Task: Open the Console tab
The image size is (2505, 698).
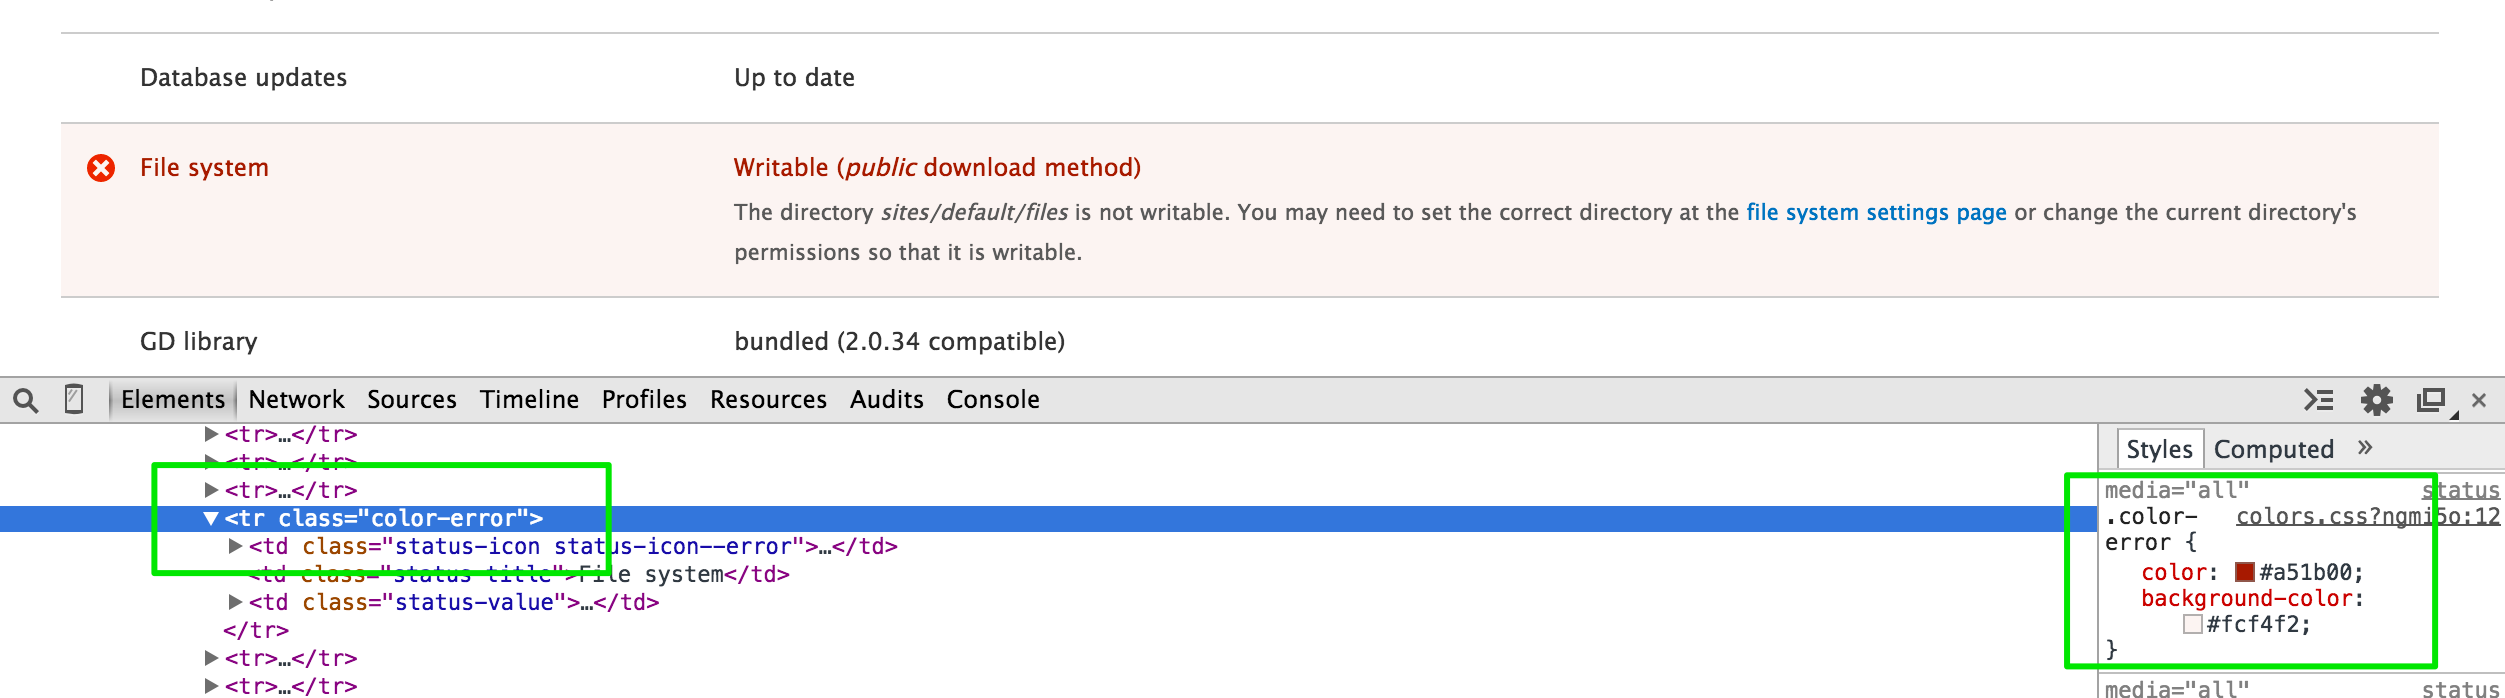Action: tap(992, 400)
